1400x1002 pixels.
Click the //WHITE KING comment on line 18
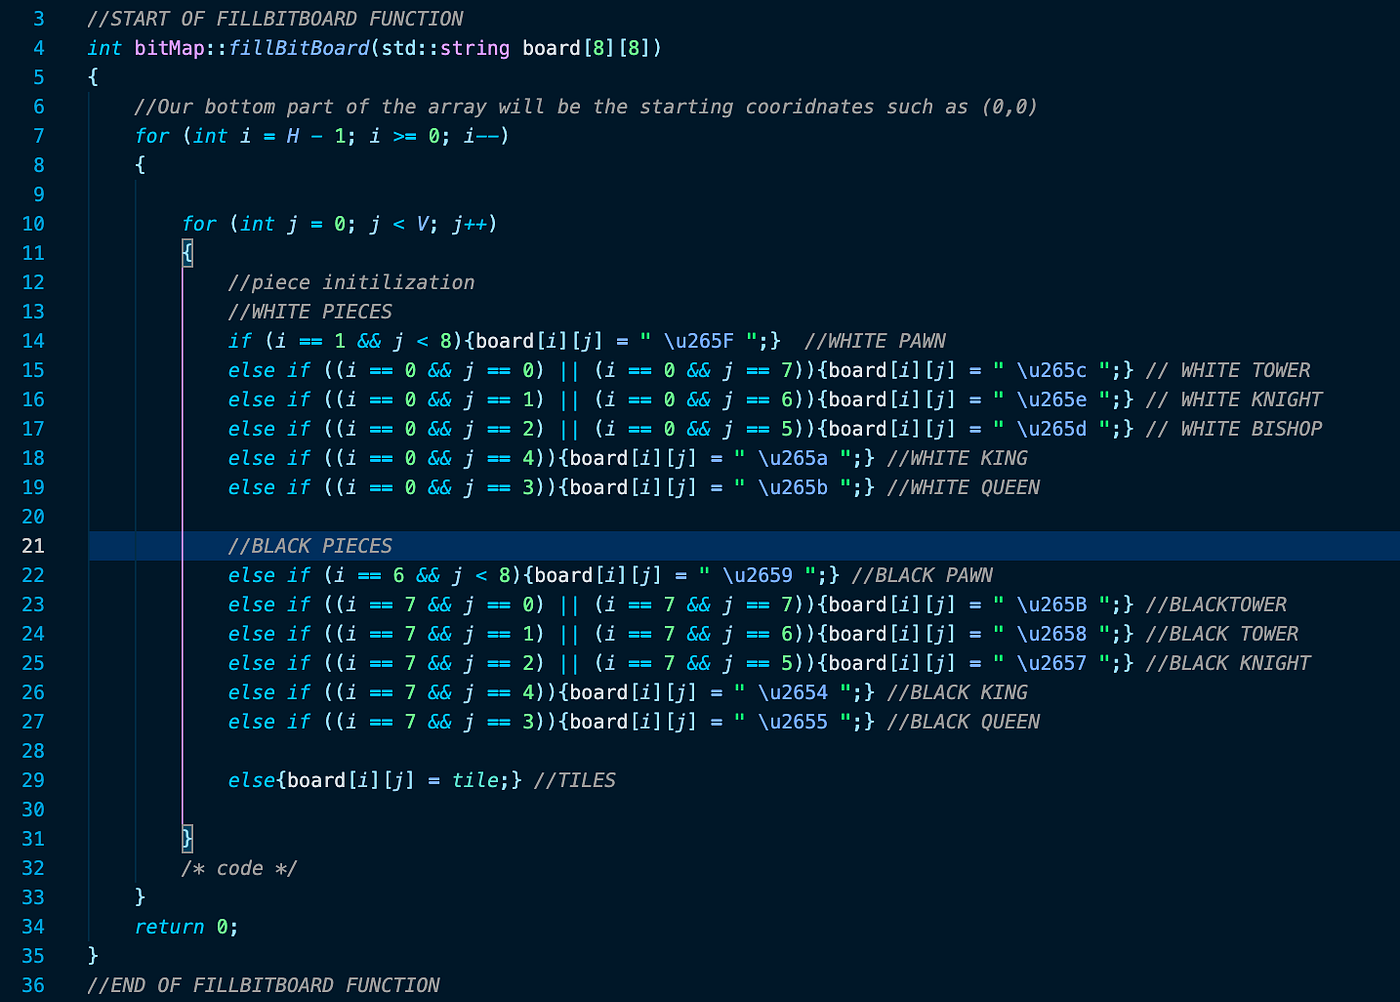point(956,457)
